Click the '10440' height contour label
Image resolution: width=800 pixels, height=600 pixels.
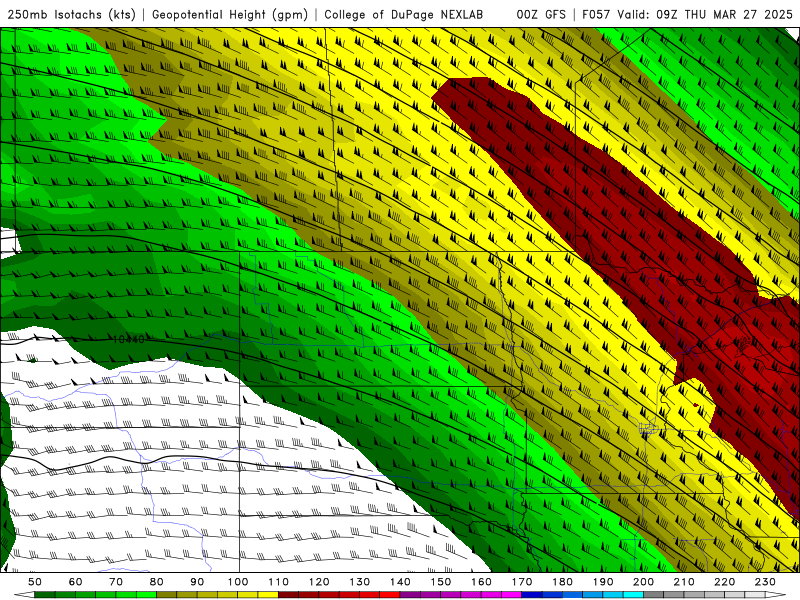click(x=128, y=339)
